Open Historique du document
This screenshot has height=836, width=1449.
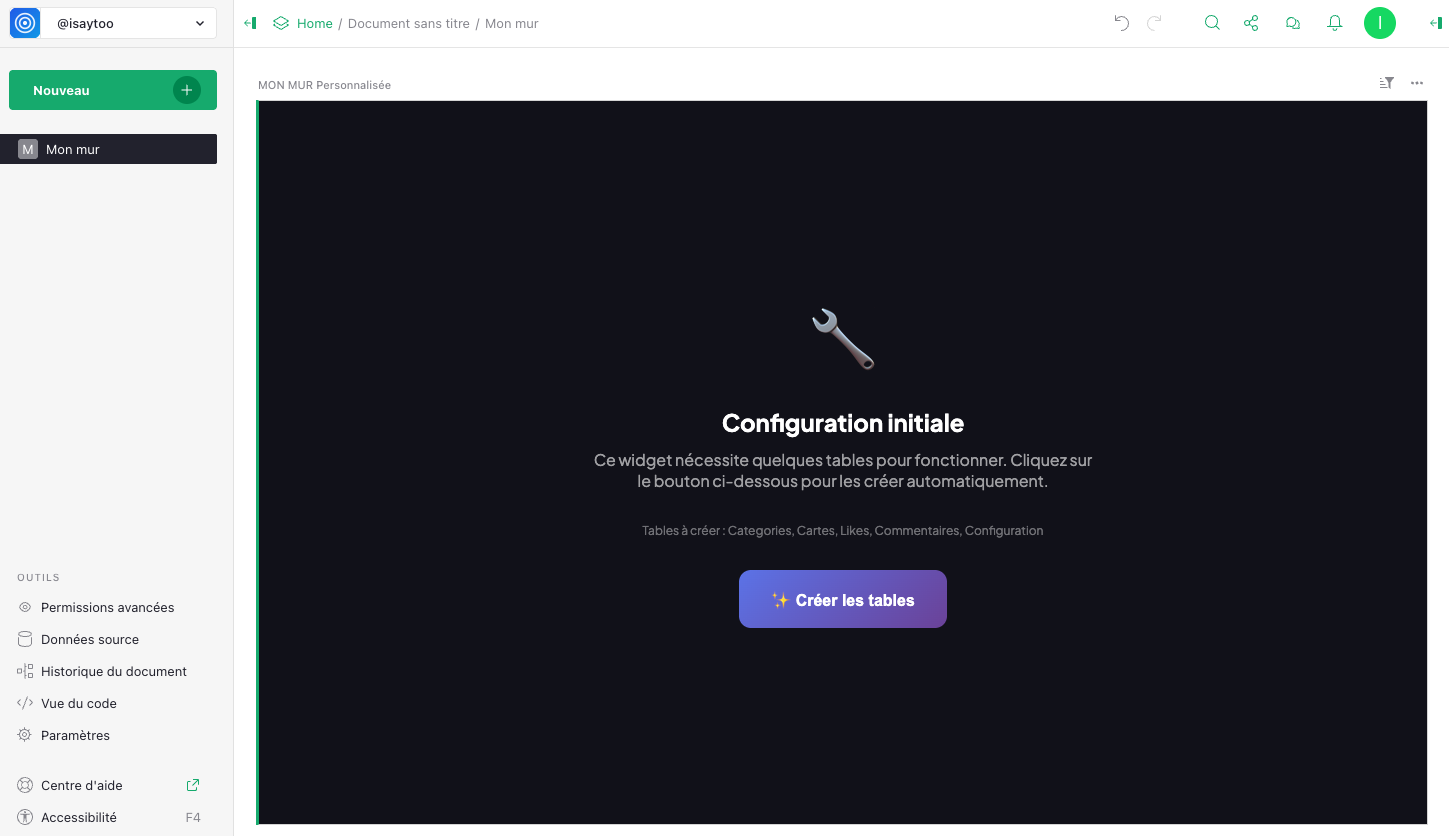(113, 671)
